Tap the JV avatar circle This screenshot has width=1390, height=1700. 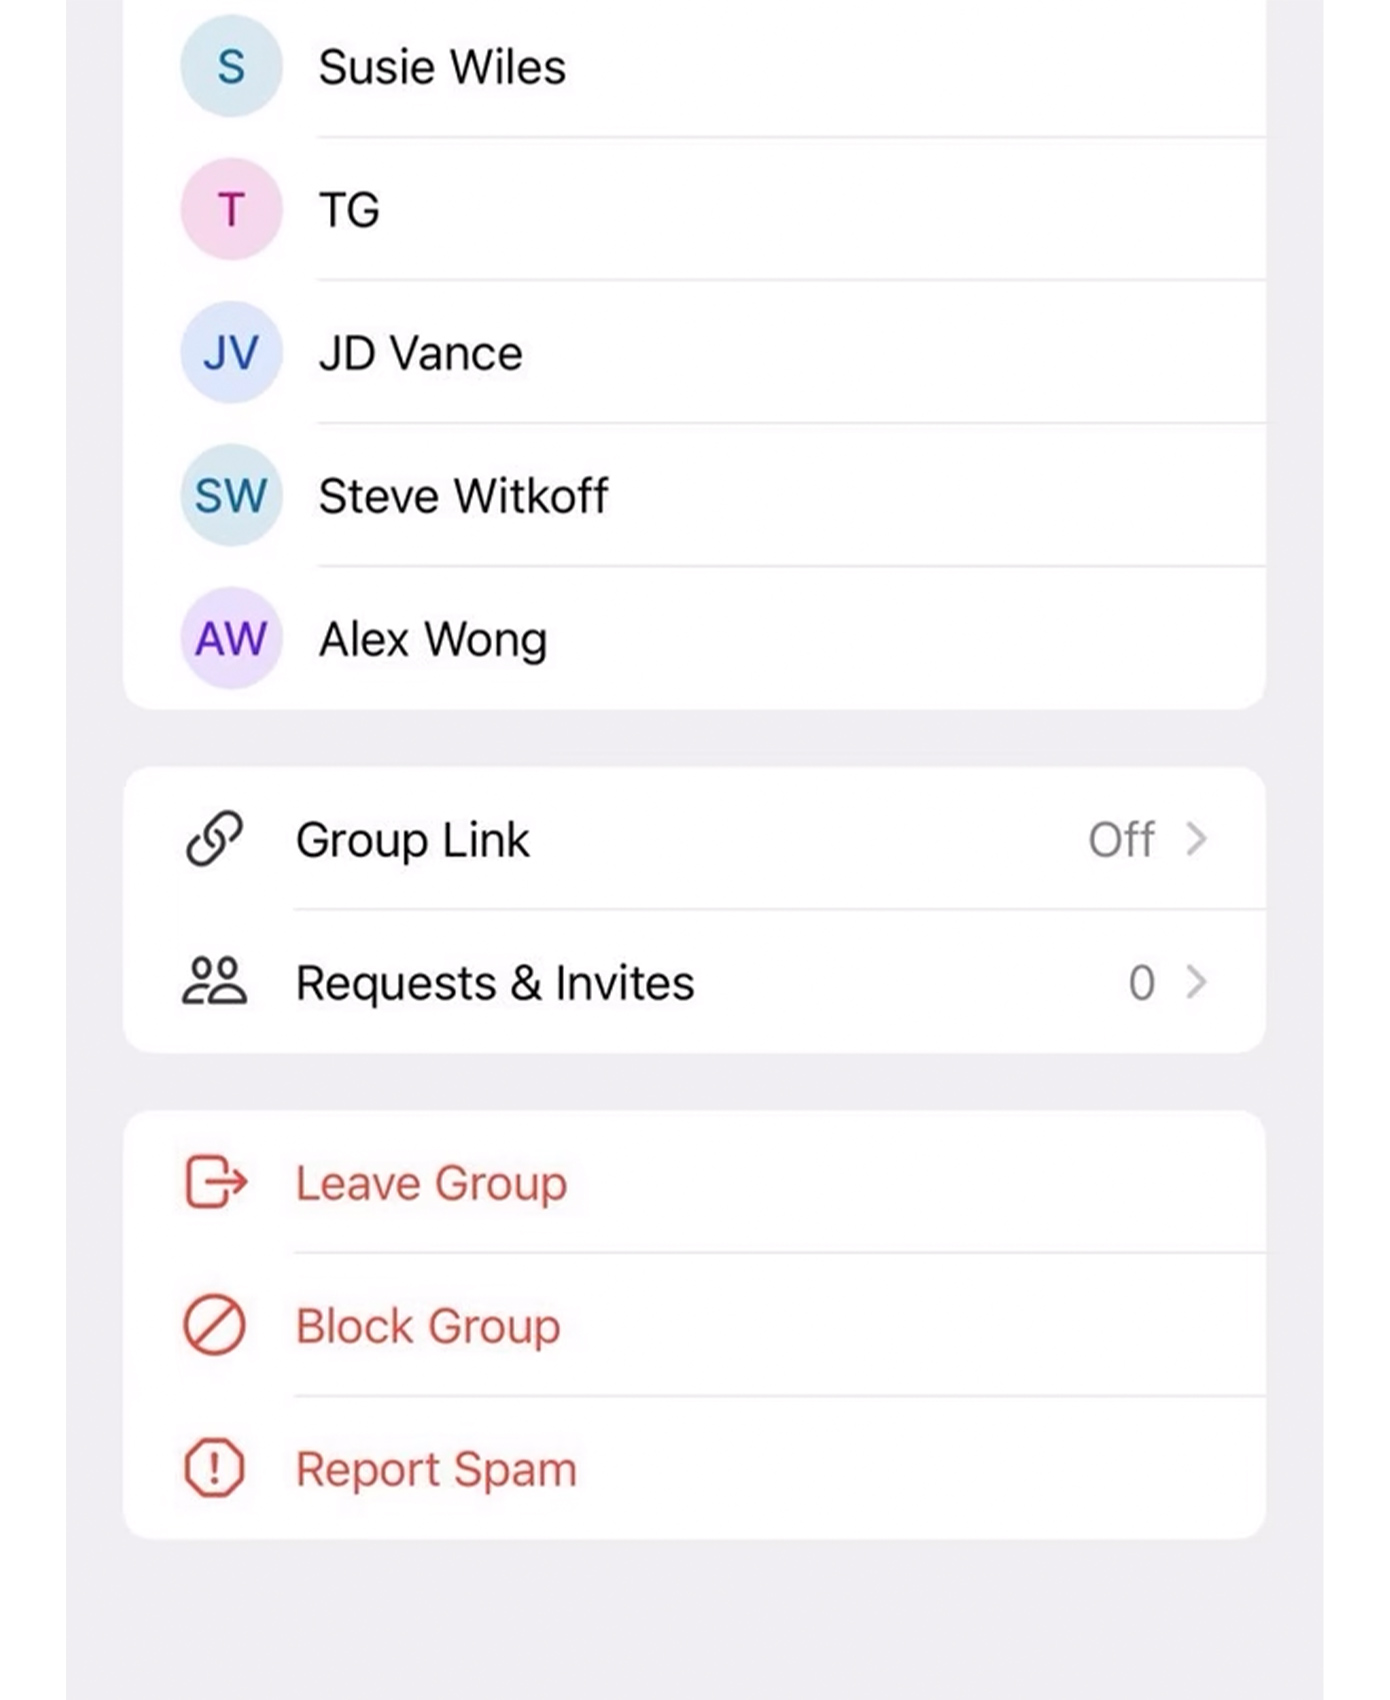click(231, 352)
